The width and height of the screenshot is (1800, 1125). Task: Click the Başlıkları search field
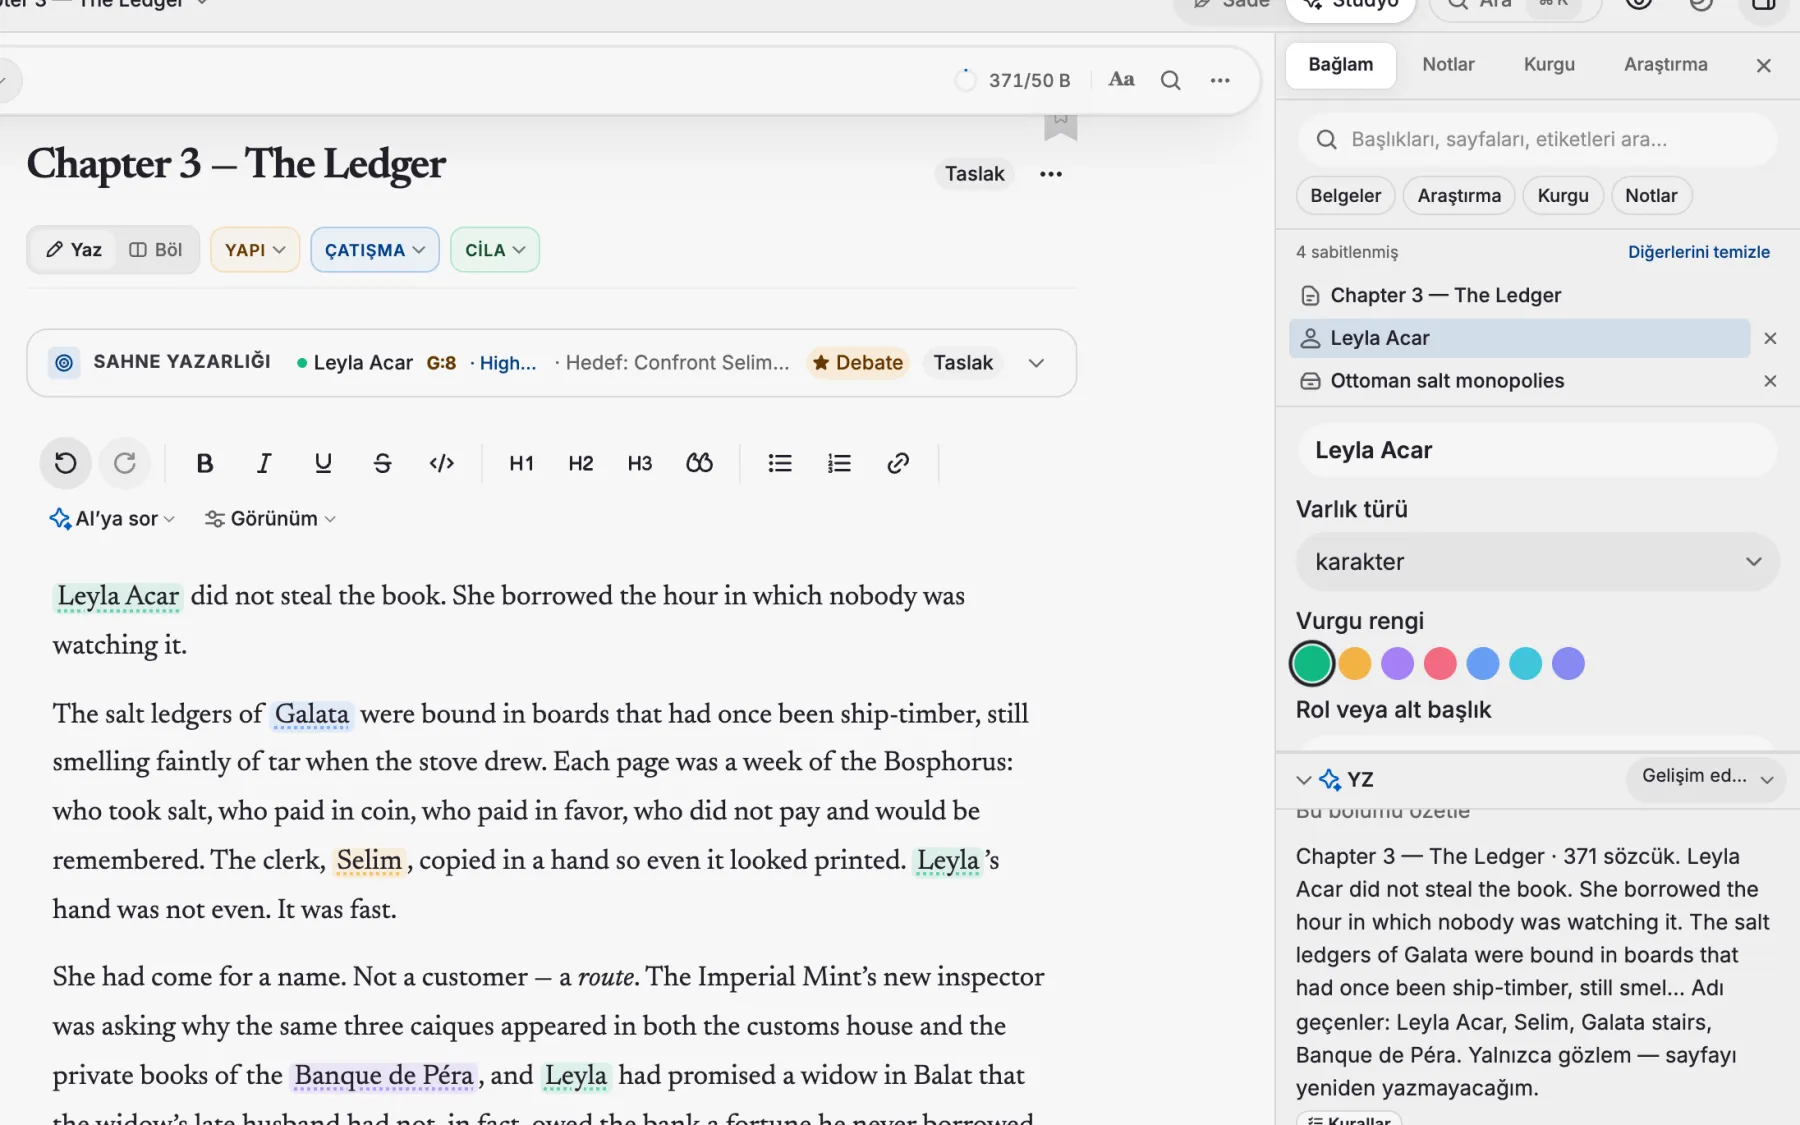(1537, 140)
